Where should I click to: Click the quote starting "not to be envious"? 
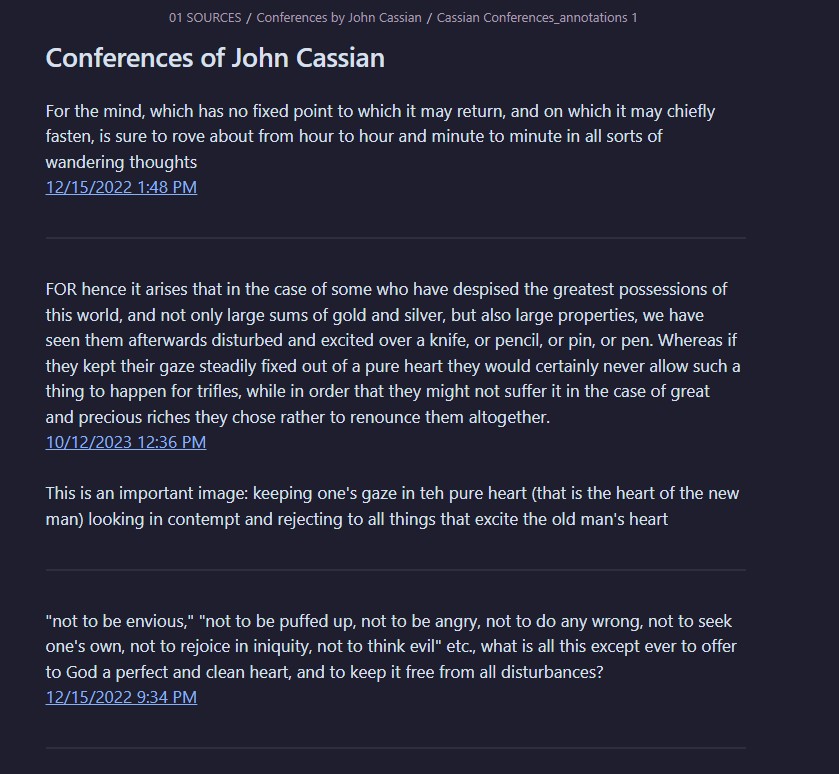pos(391,646)
